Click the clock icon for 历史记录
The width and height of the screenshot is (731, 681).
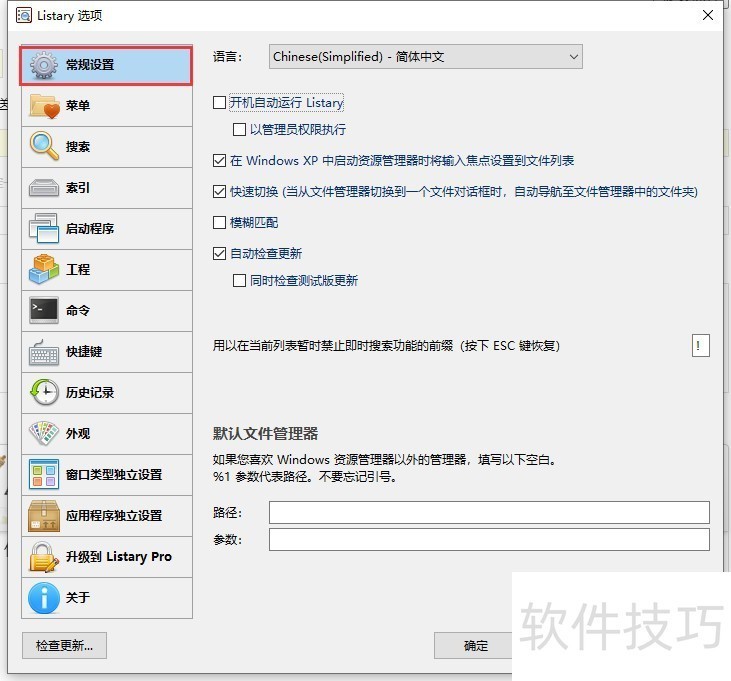pyautogui.click(x=44, y=392)
